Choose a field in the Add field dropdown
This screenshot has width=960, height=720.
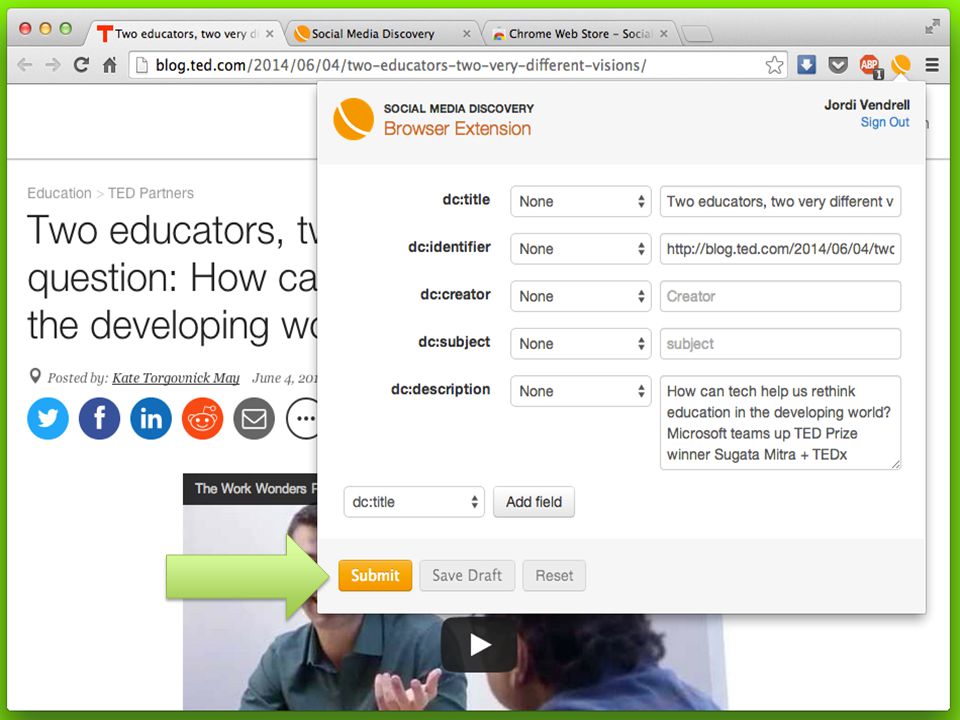click(414, 502)
